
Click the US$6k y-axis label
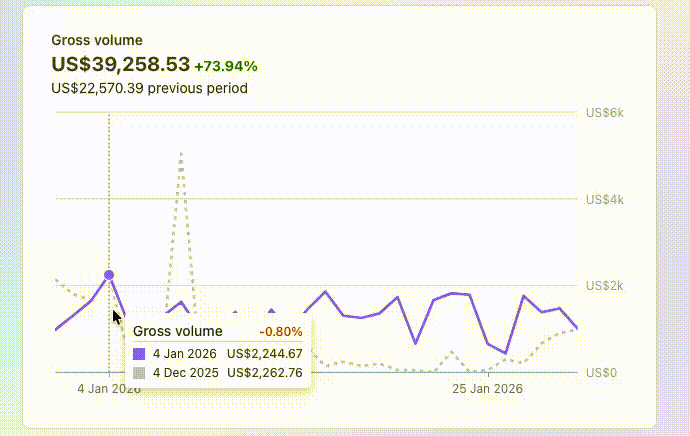[604, 112]
